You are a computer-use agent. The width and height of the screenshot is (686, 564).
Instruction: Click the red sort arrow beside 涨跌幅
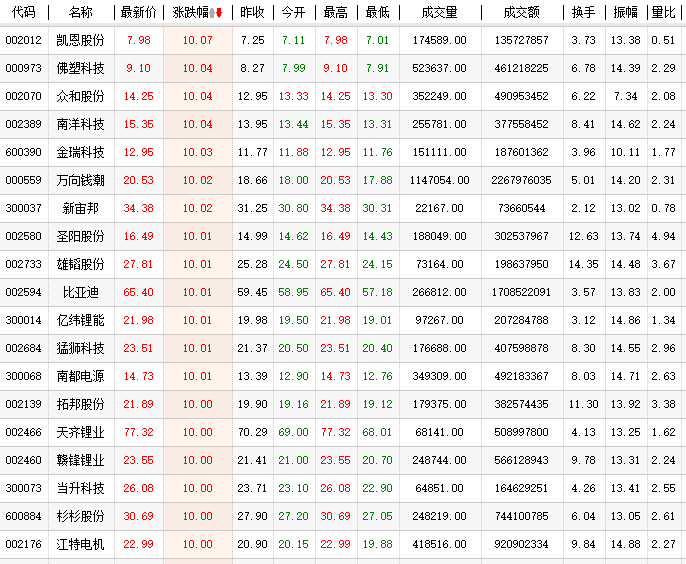tap(219, 13)
